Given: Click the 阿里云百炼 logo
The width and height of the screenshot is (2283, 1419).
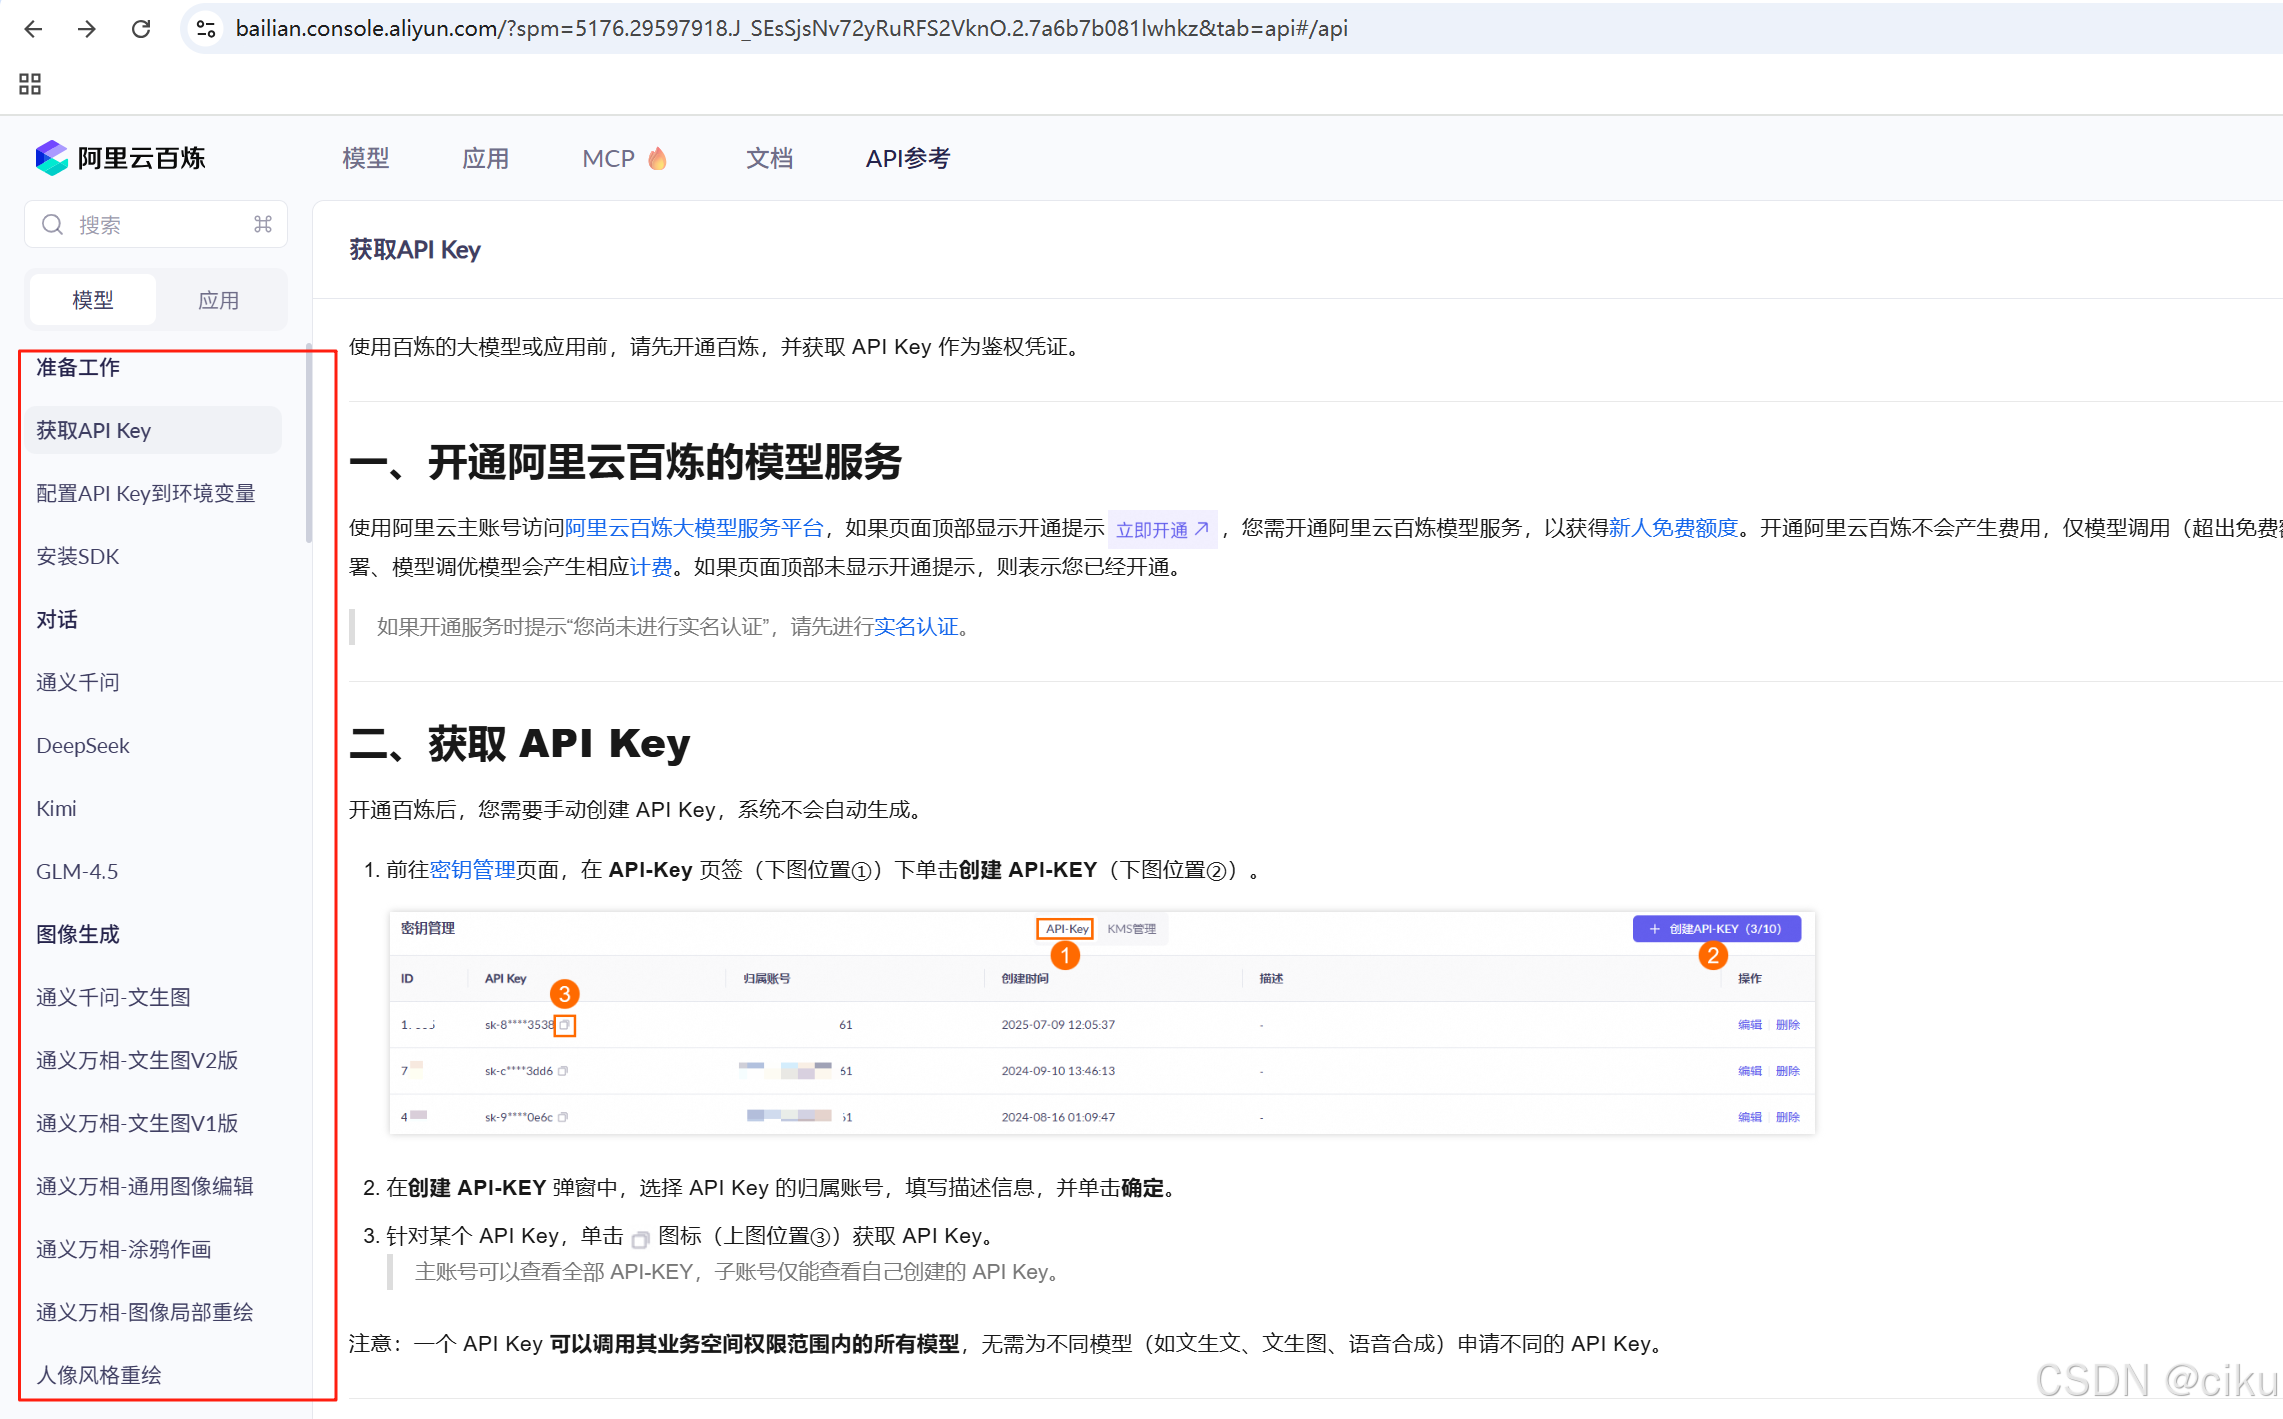Looking at the screenshot, I should (x=120, y=158).
